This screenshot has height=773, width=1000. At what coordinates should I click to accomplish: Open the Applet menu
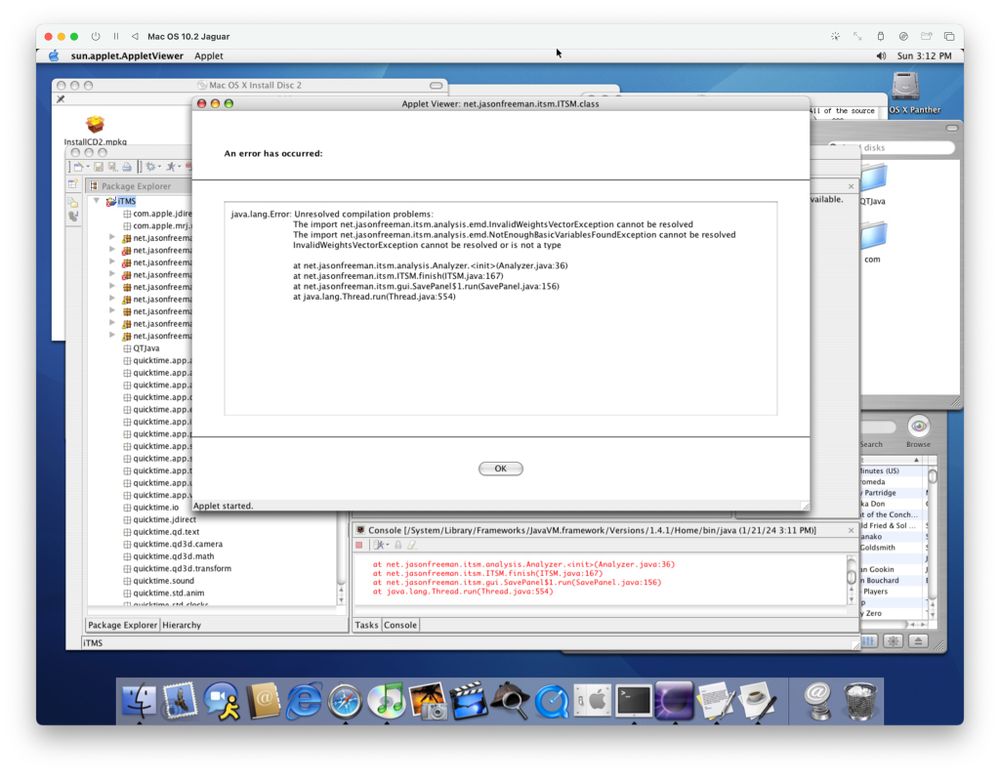209,55
